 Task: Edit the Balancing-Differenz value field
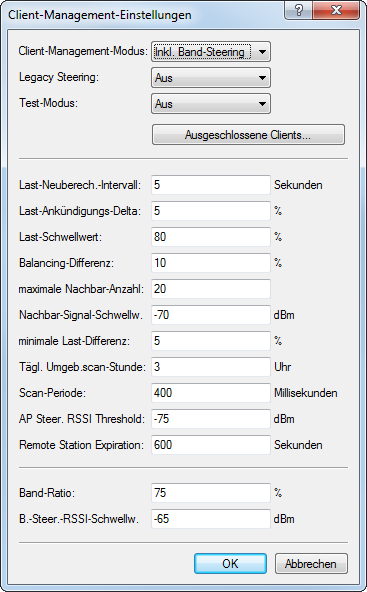pos(211,263)
